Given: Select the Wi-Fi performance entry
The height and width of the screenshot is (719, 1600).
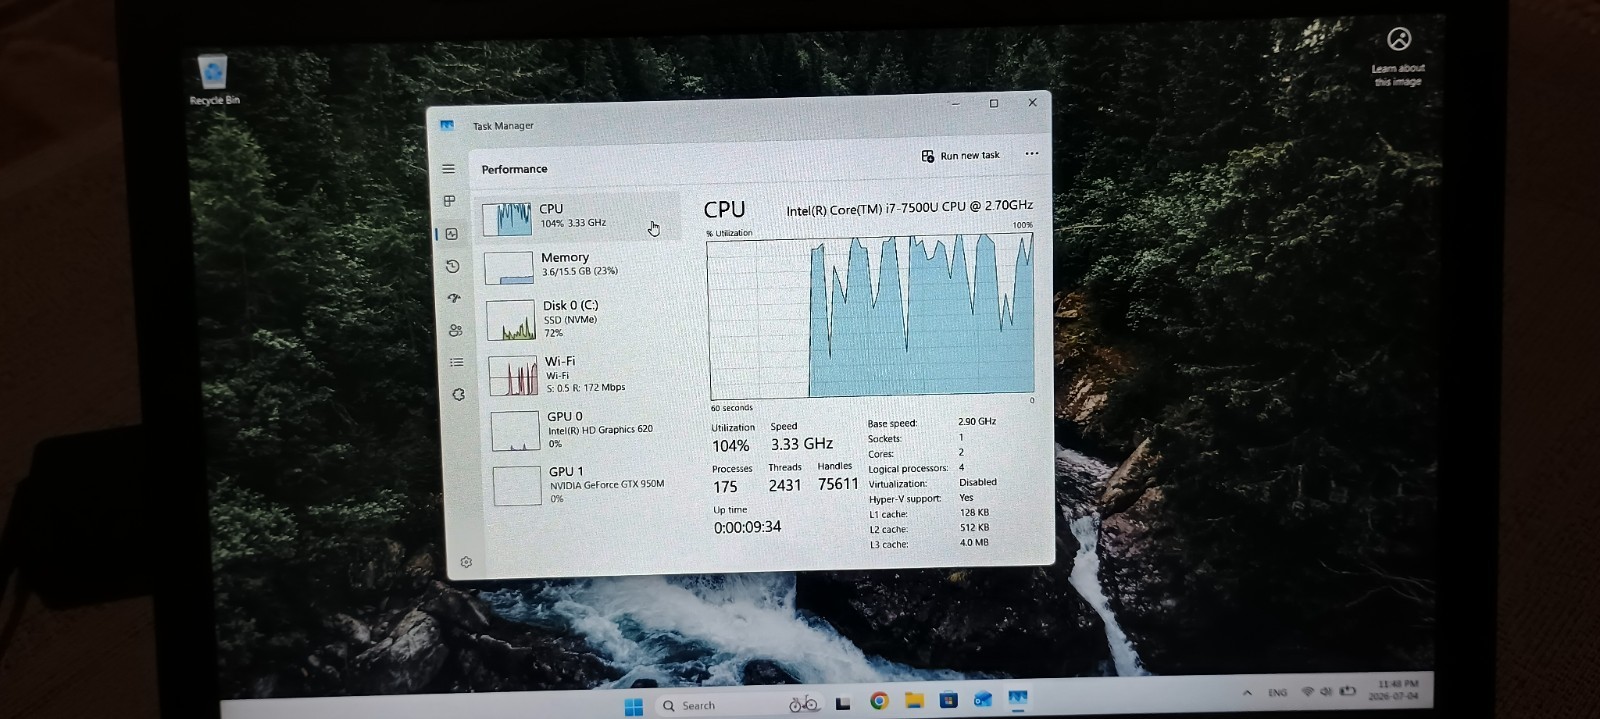Looking at the screenshot, I should [585, 375].
